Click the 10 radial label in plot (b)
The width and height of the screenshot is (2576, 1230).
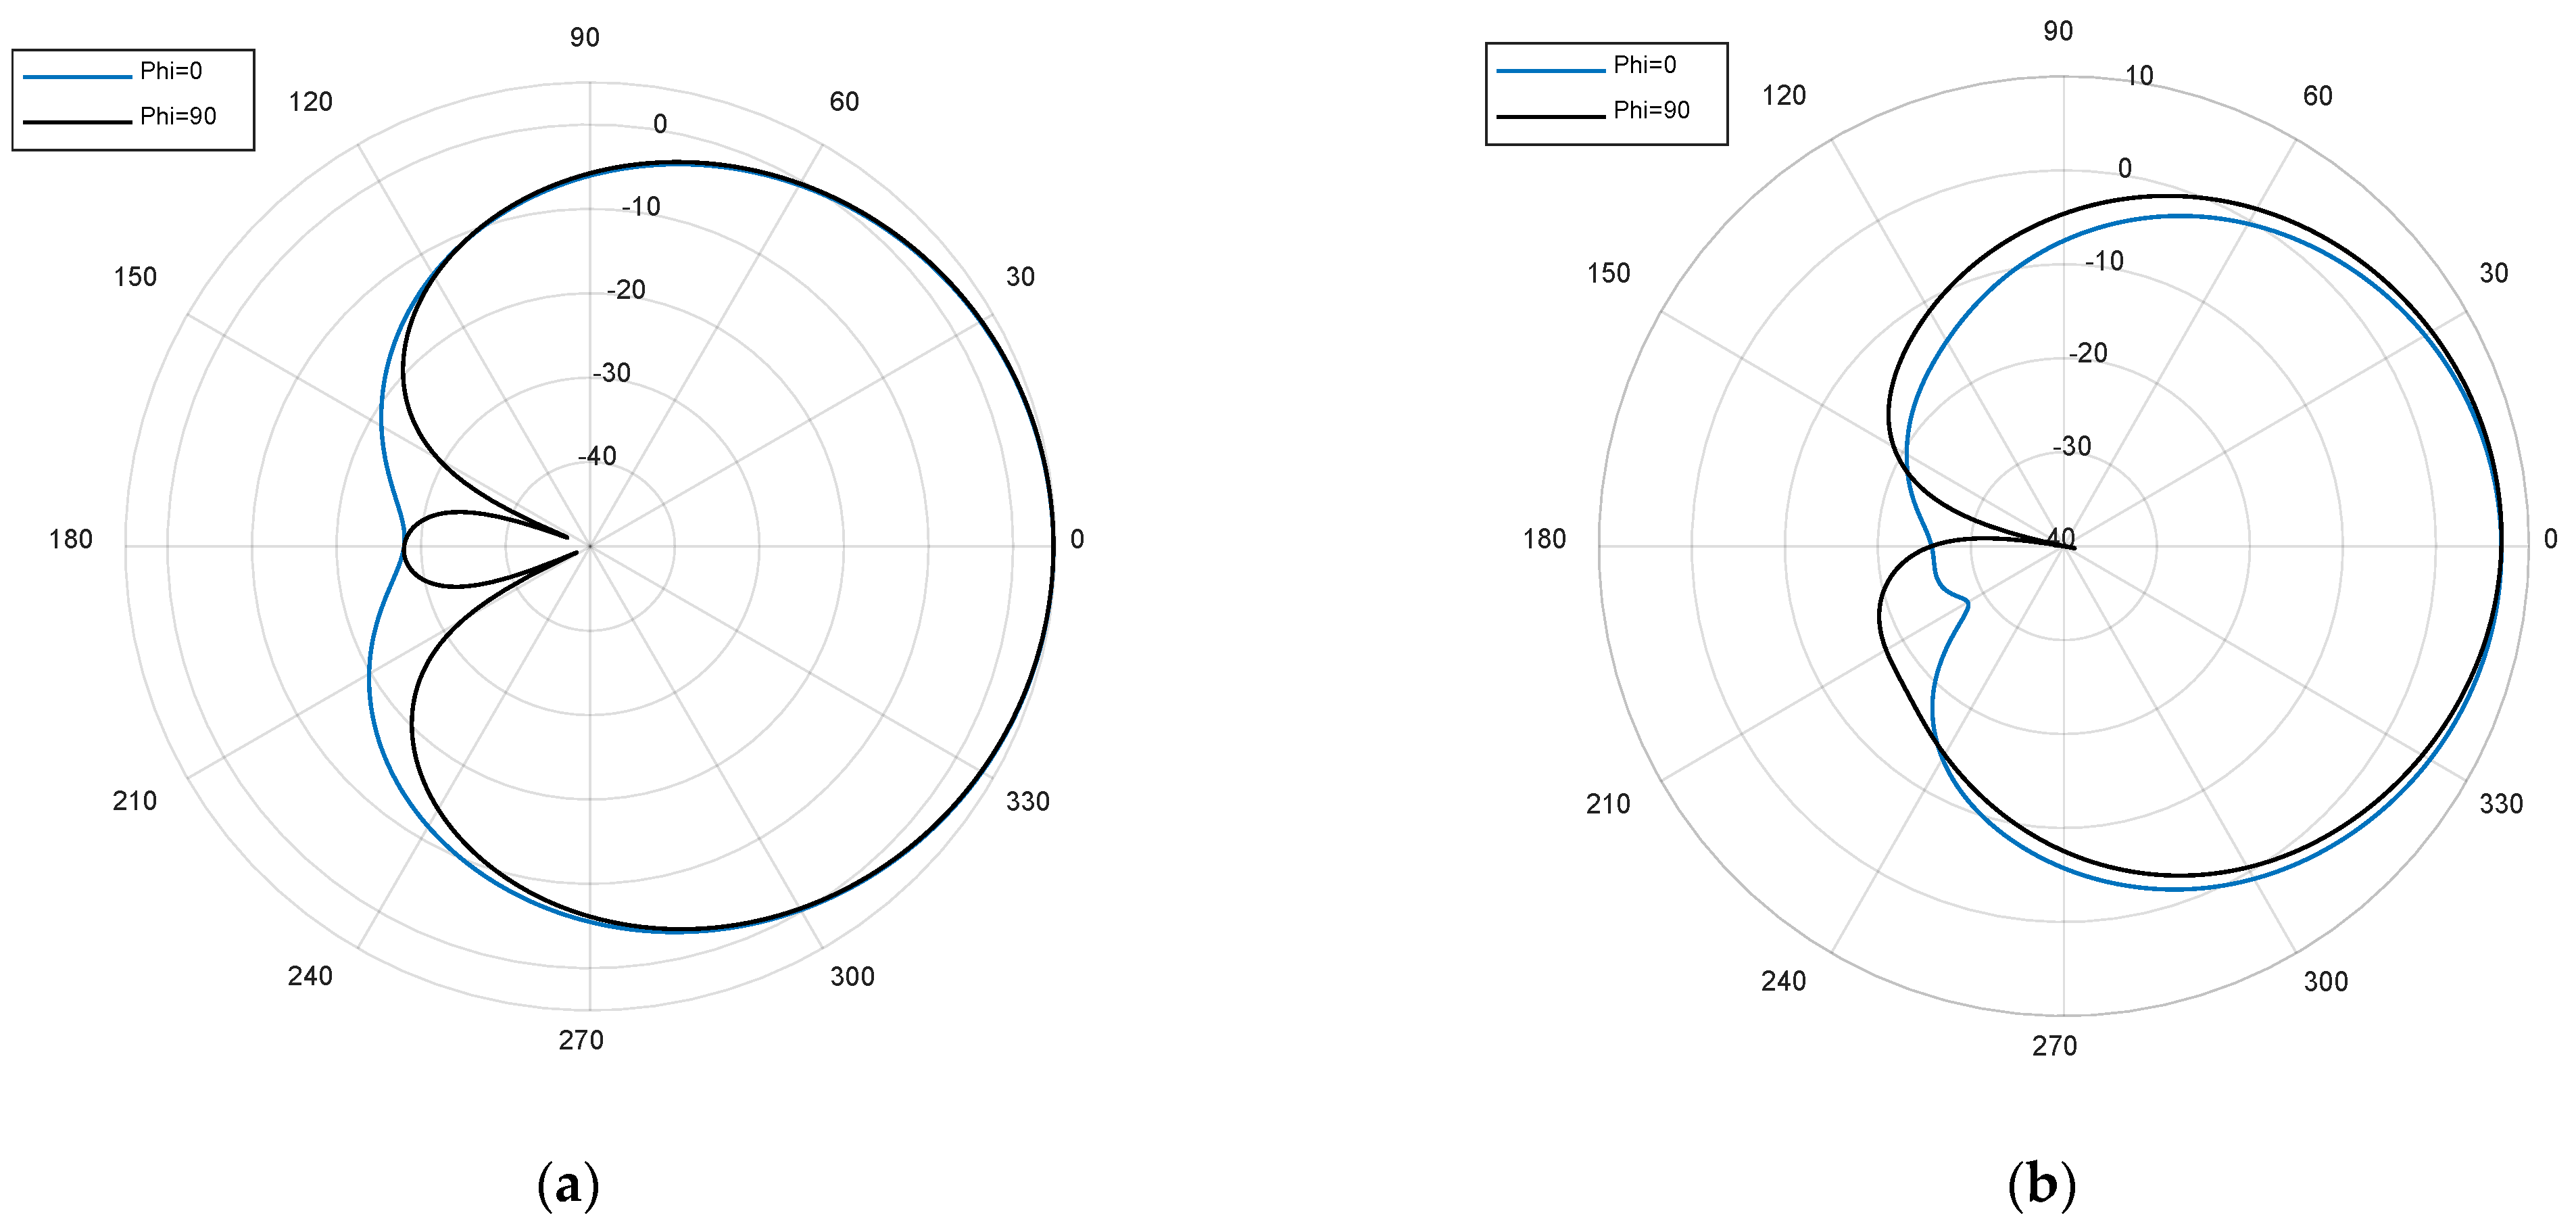point(2139,76)
